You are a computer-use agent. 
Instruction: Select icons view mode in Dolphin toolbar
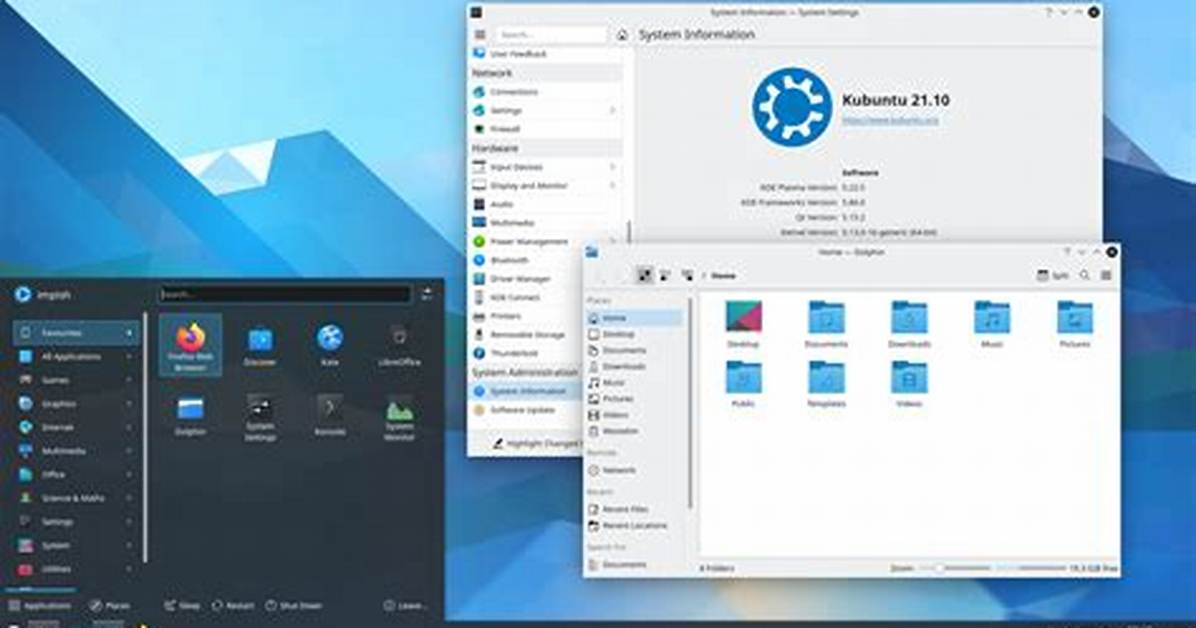(645, 275)
